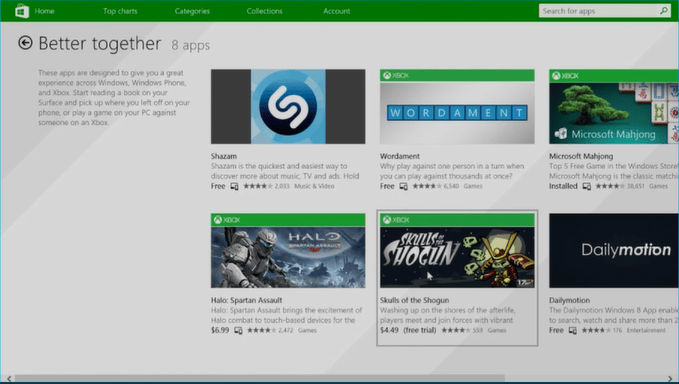Click the Installed label under Microsoft Mahjong

click(563, 186)
